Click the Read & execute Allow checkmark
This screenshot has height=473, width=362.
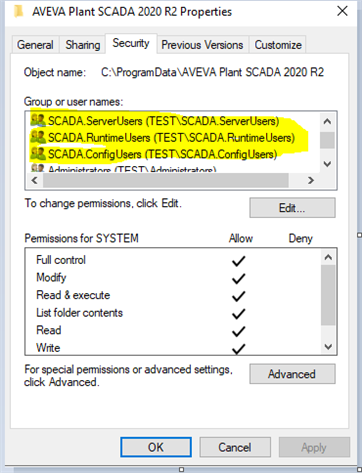[239, 296]
